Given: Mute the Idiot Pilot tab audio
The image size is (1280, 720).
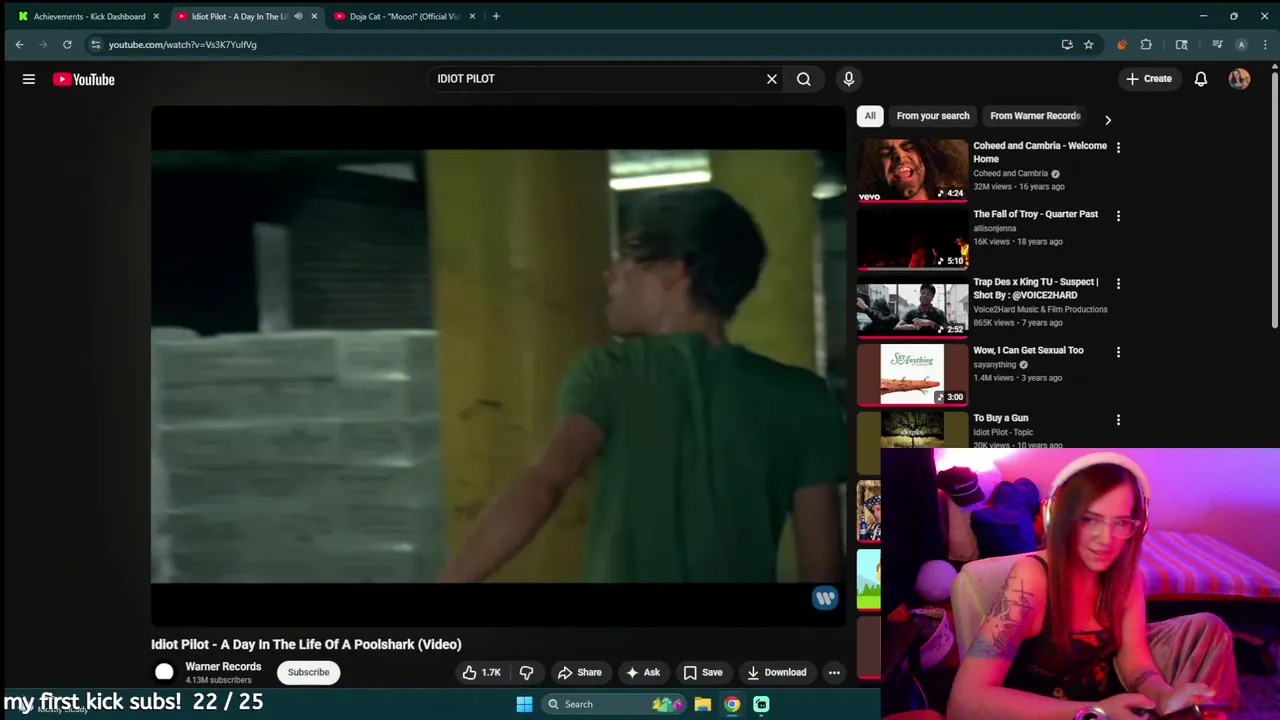Looking at the screenshot, I should [298, 16].
